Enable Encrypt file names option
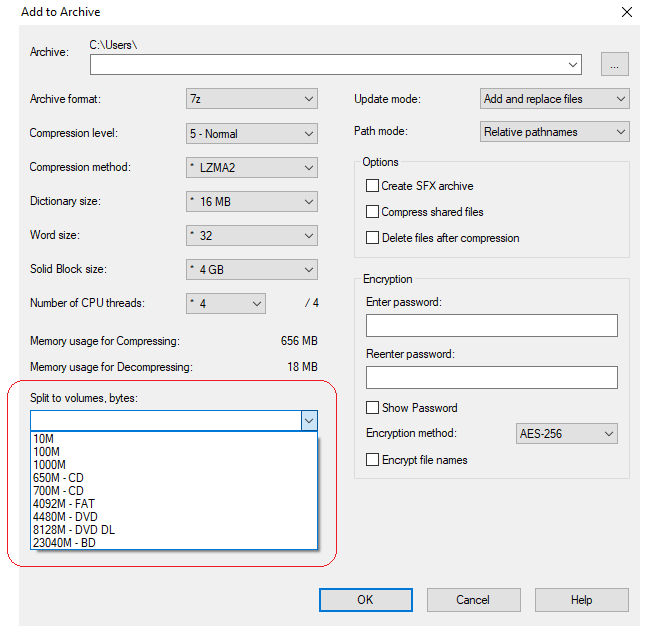 coord(373,460)
